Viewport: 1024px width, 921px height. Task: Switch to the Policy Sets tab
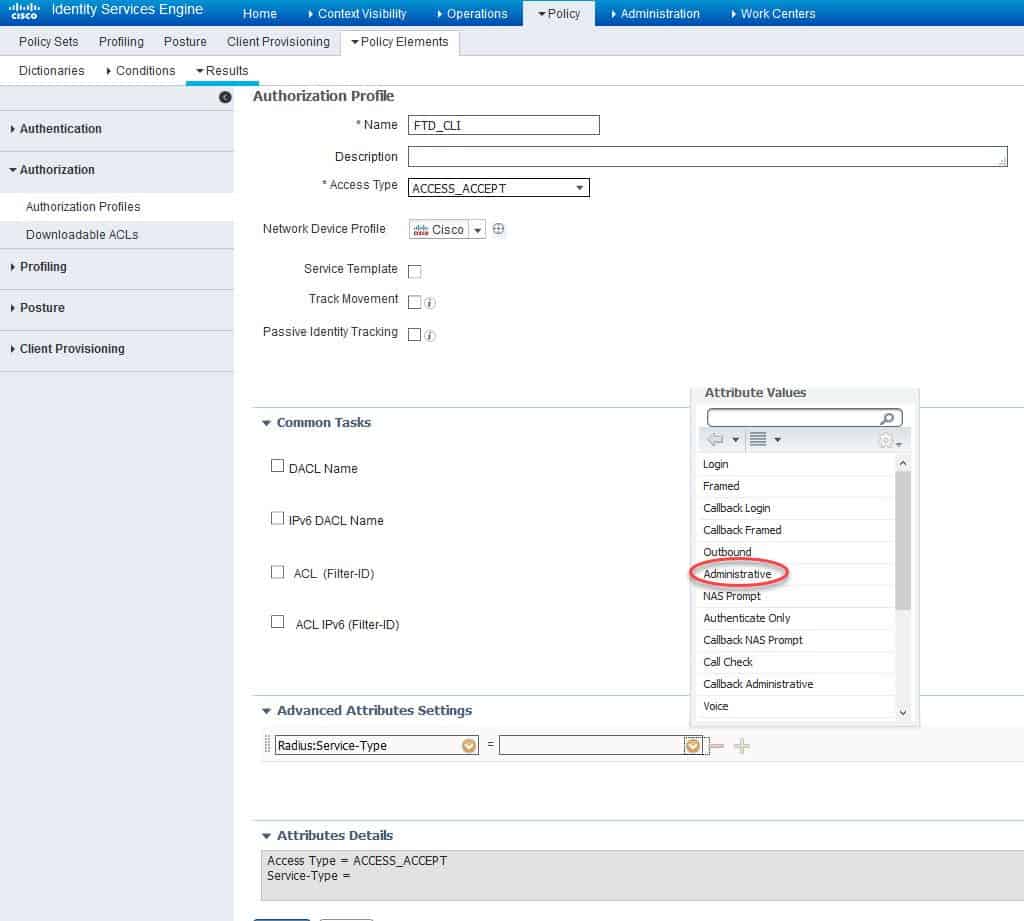(48, 42)
